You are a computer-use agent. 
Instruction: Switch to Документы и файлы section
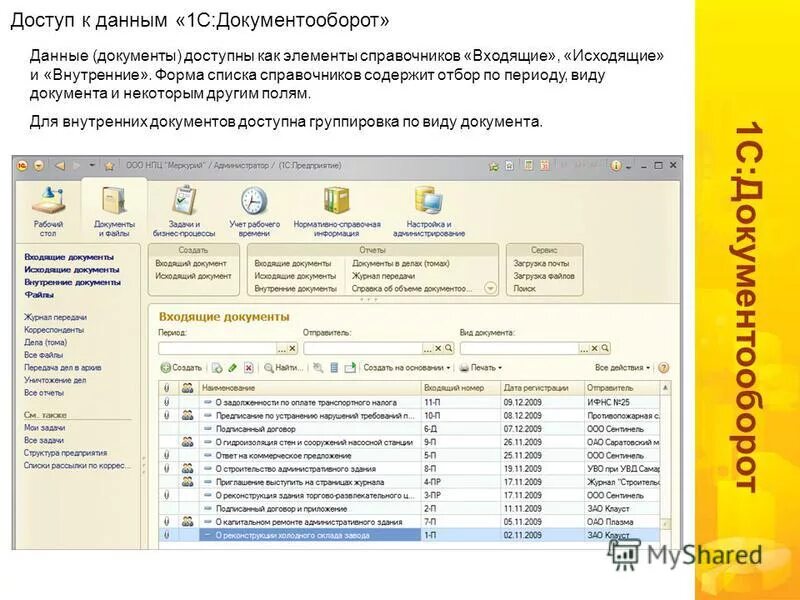point(114,211)
